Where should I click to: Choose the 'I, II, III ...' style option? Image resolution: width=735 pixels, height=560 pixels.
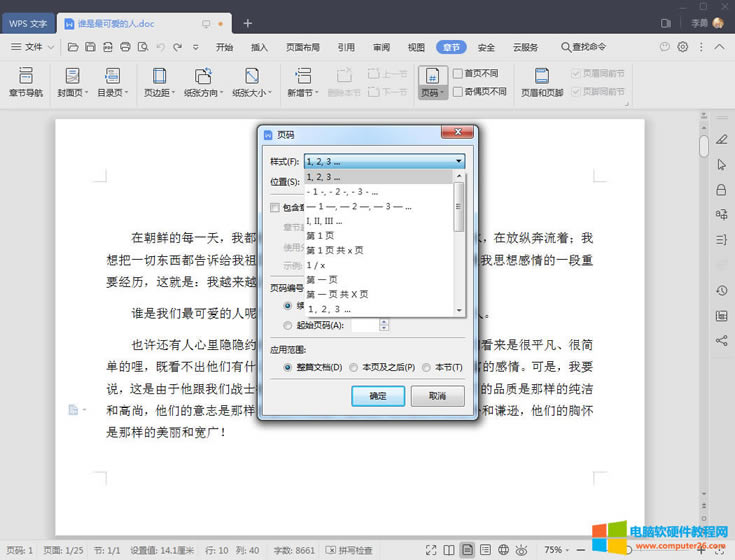[x=324, y=221]
